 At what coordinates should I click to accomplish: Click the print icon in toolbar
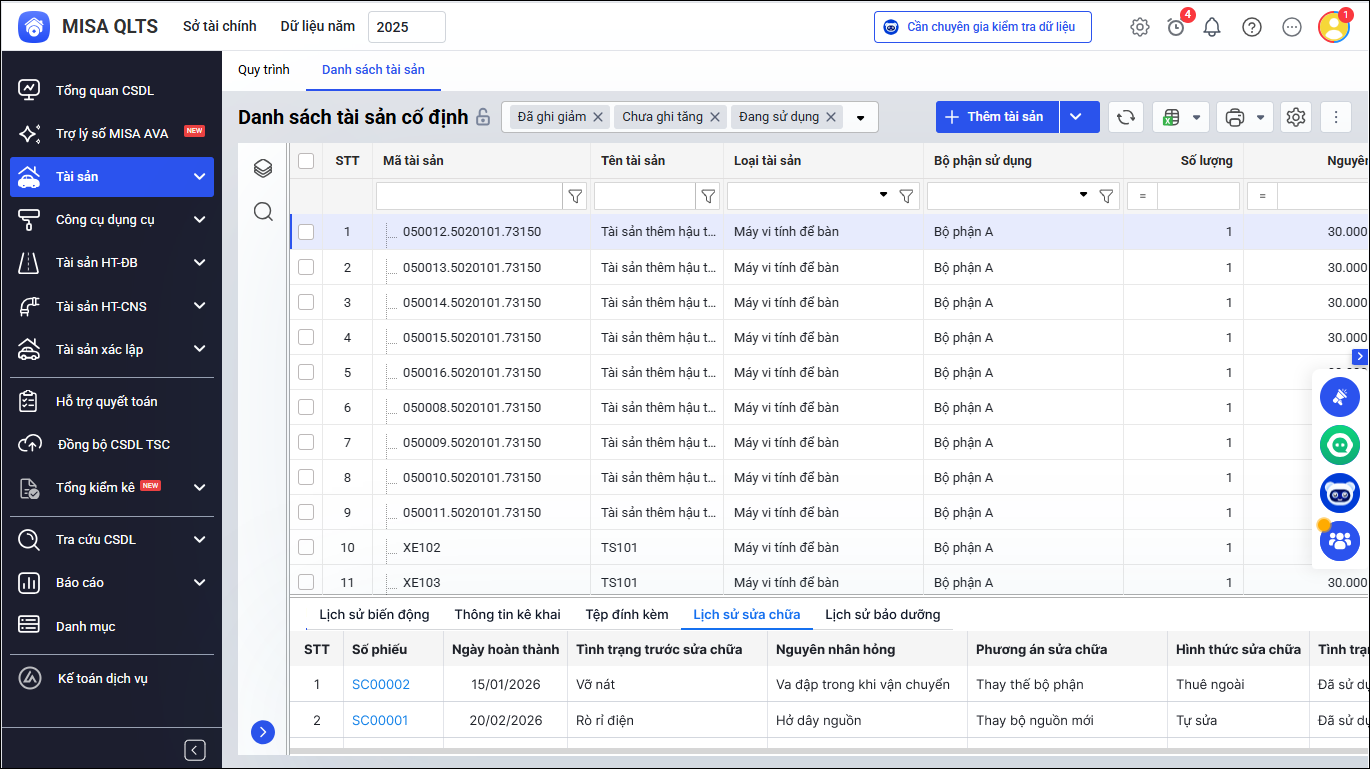pos(1234,117)
